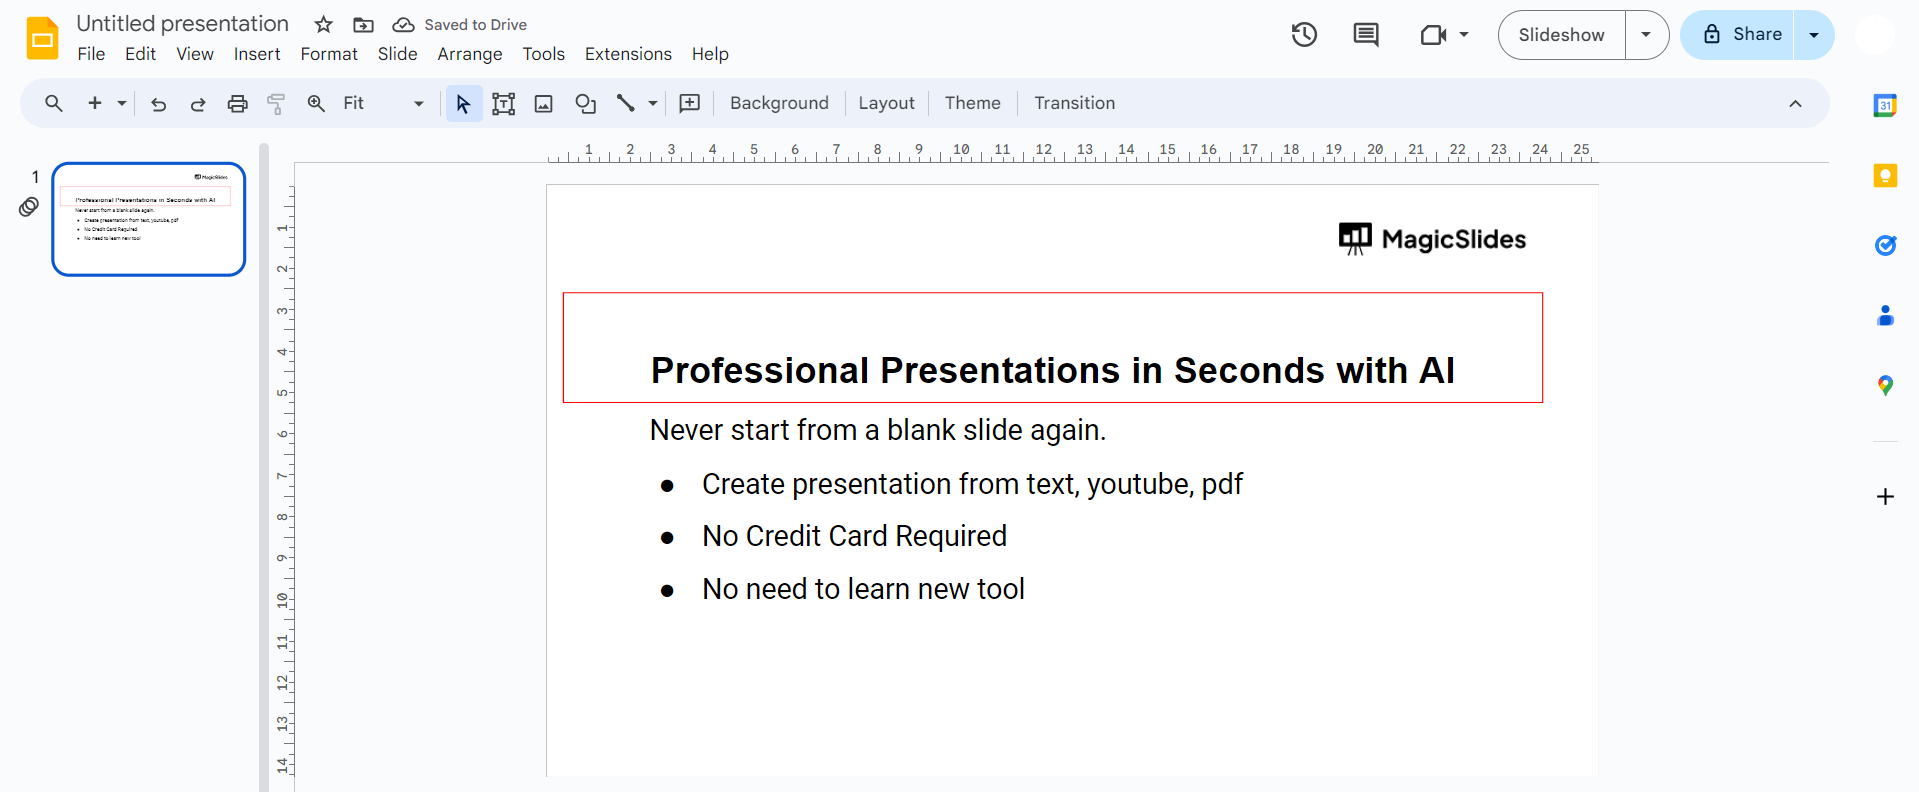1919x792 pixels.
Task: Click the Background button
Action: point(779,103)
